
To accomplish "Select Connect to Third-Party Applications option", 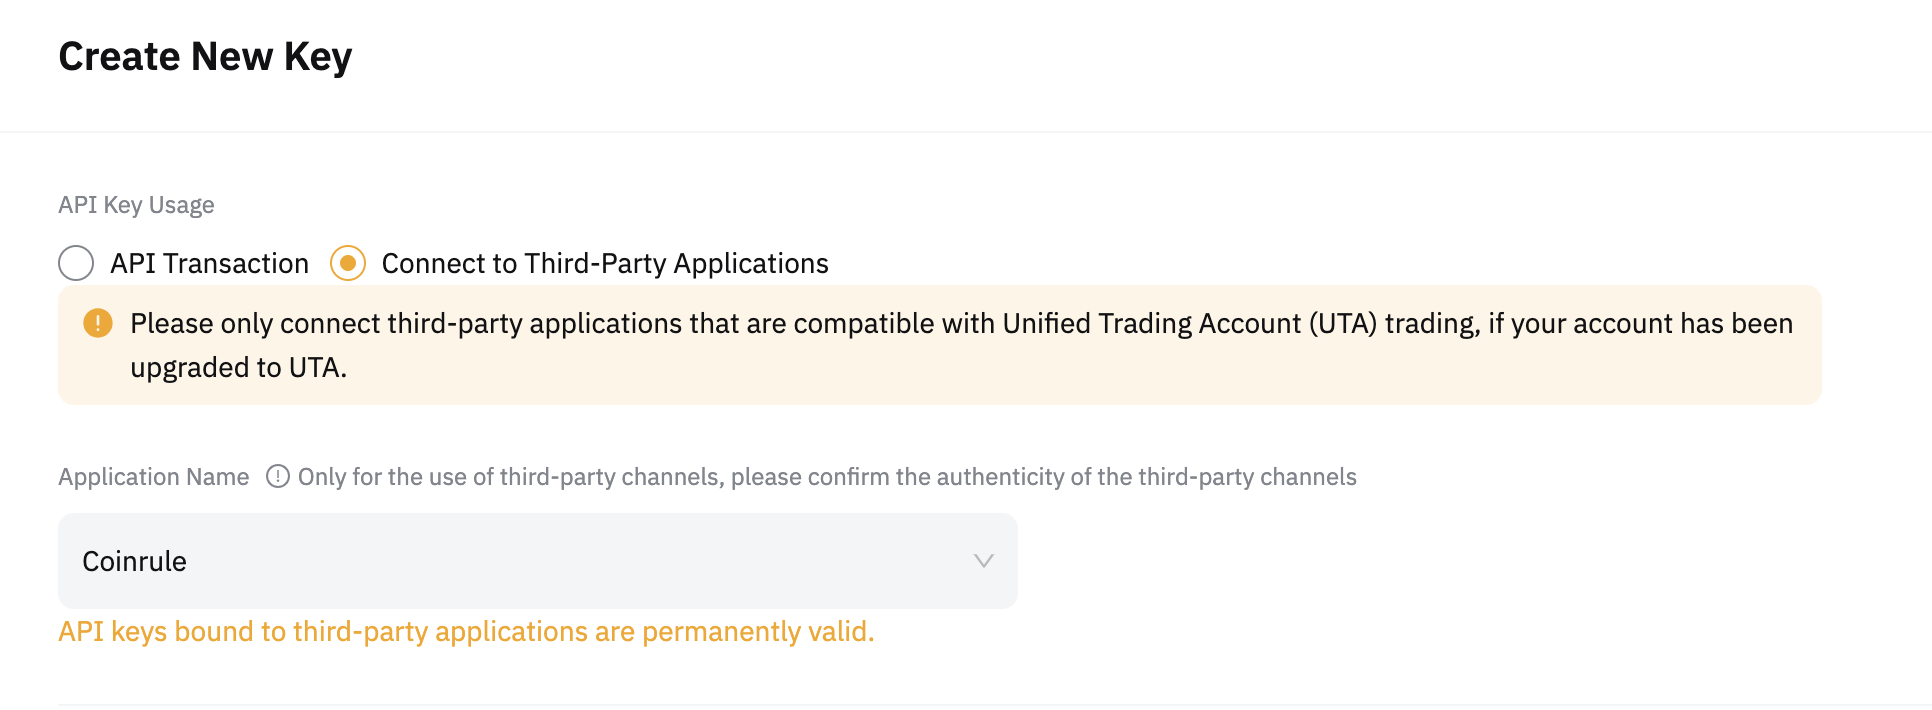I will point(348,263).
